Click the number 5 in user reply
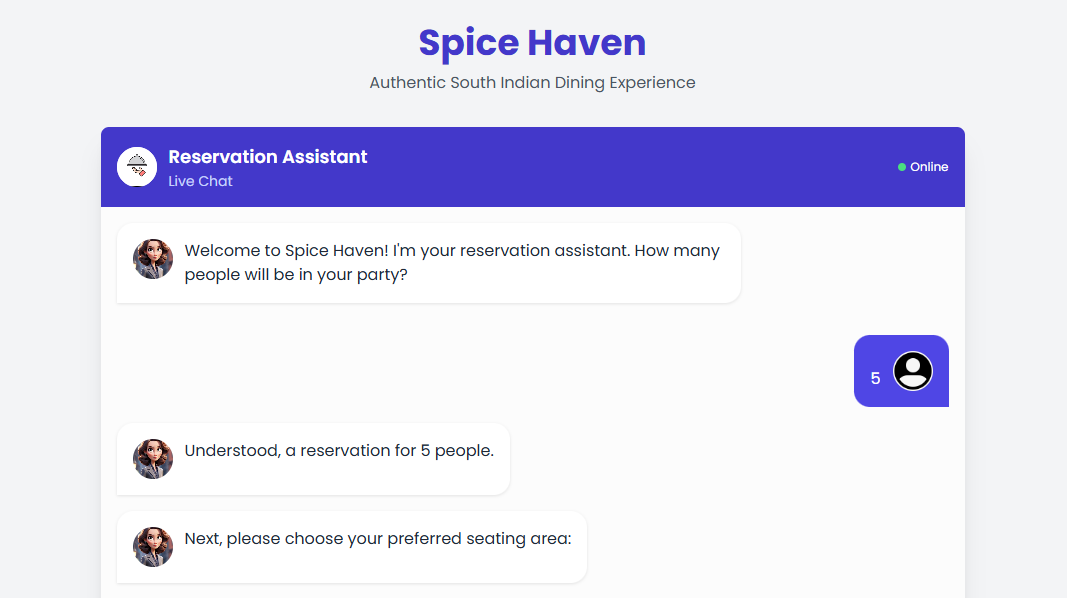 click(875, 378)
